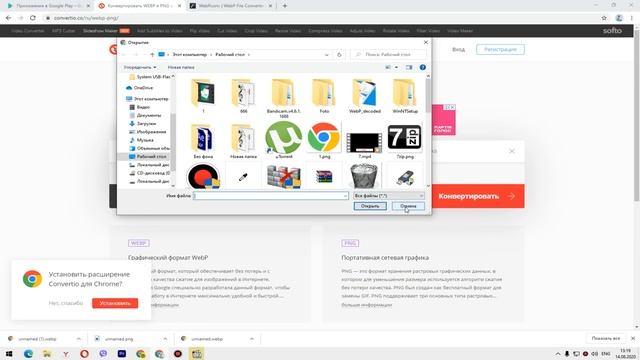Select OneDrive in navigation tree
Image resolution: width=640 pixels, height=360 pixels.
coord(140,88)
